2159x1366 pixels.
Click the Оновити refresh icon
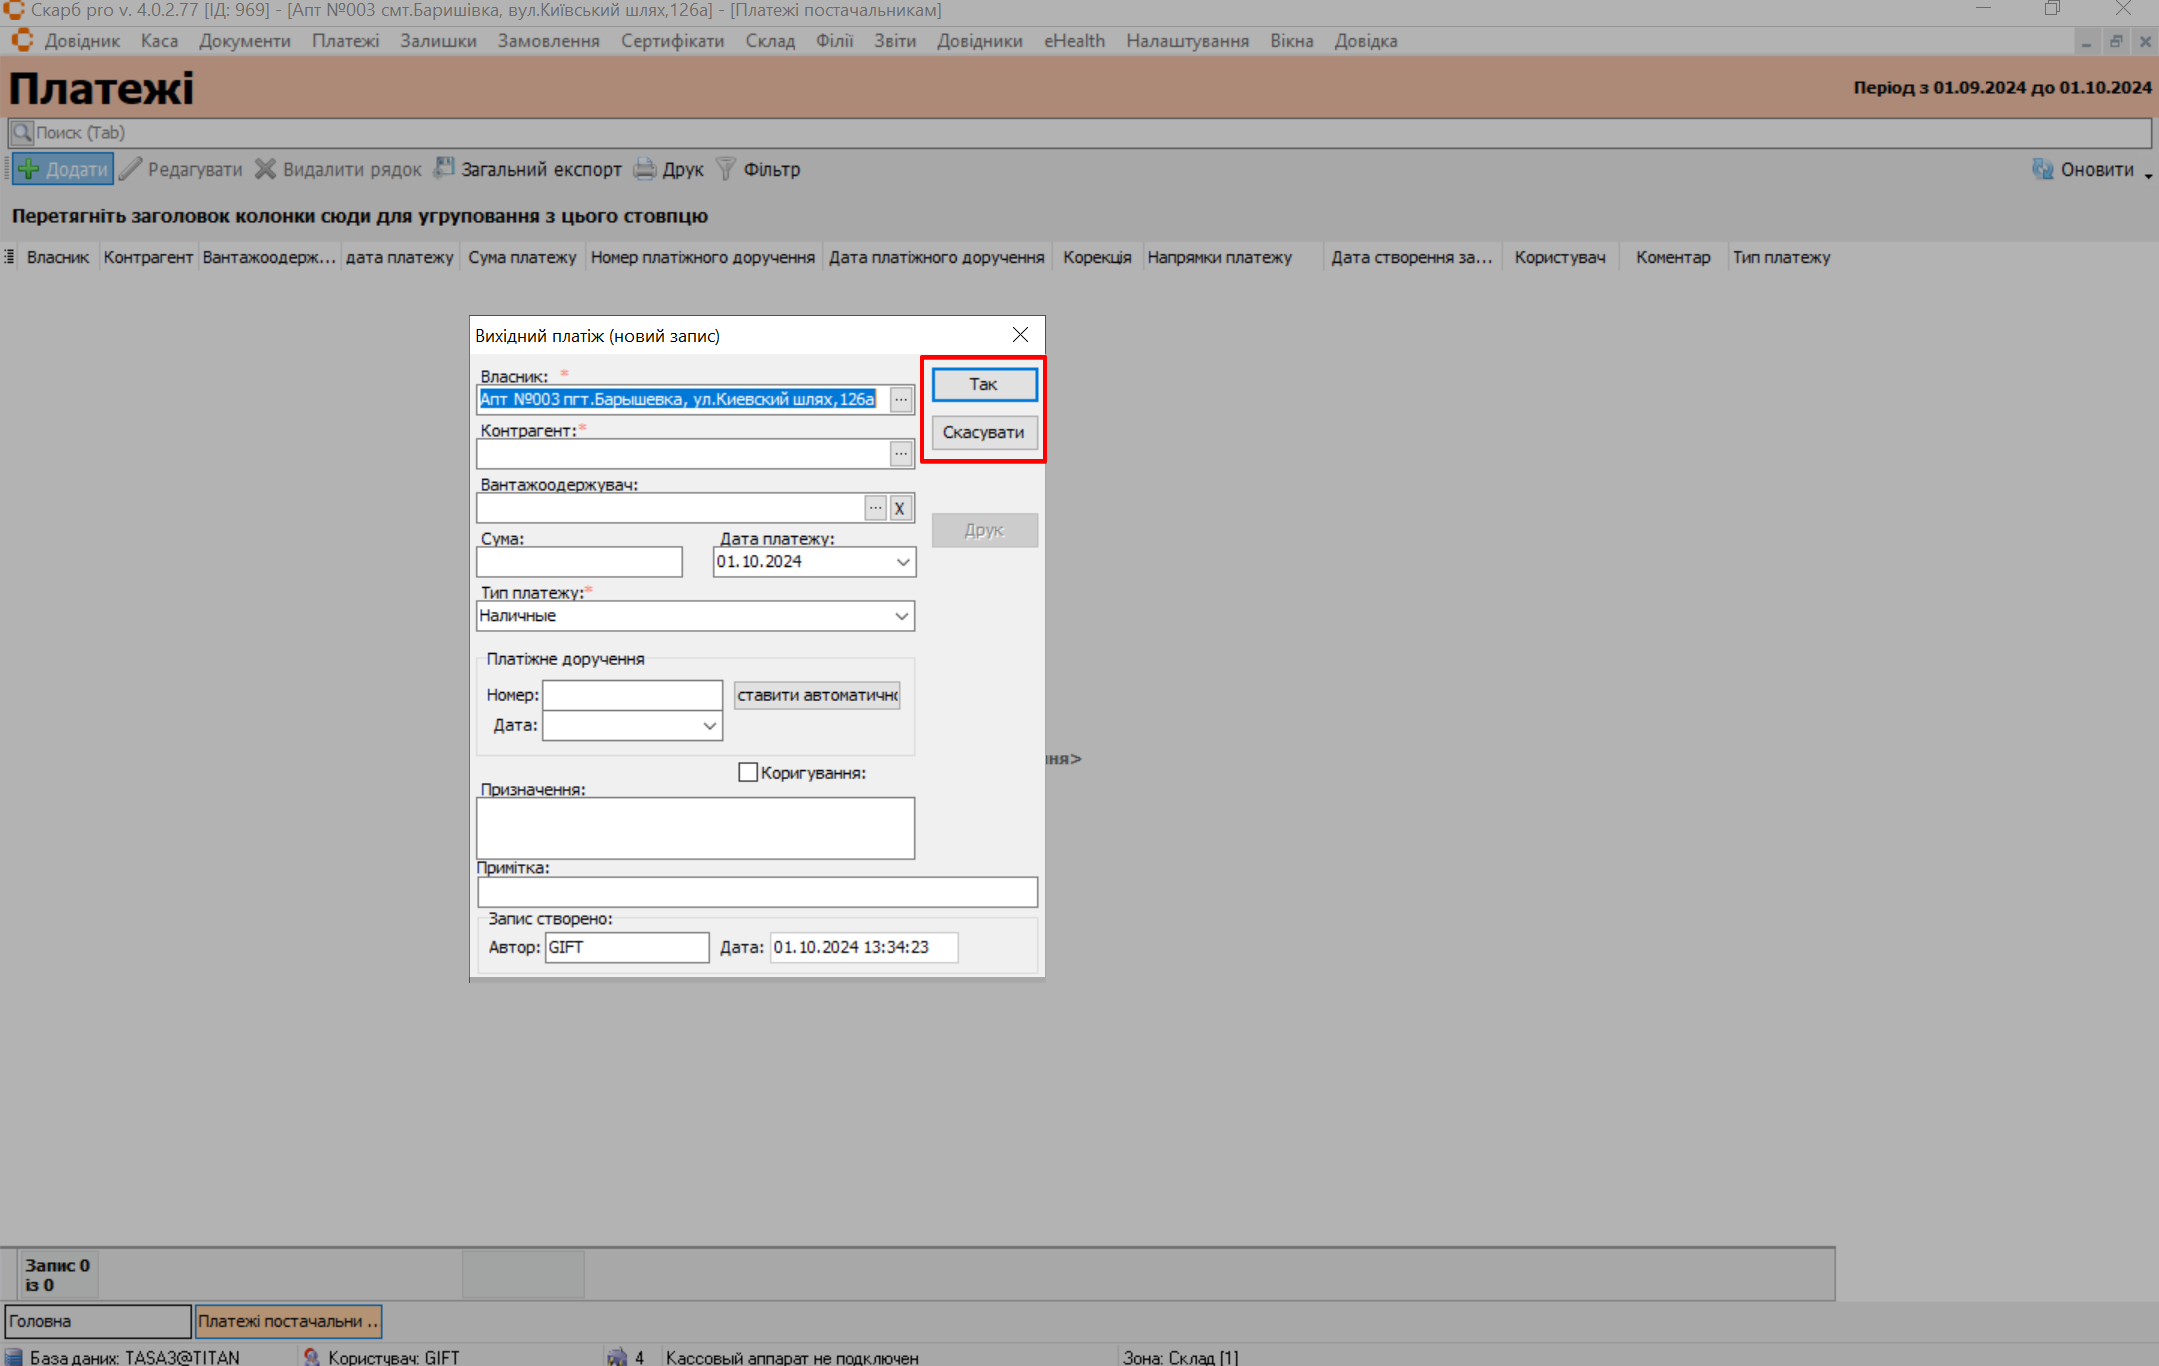[2042, 169]
